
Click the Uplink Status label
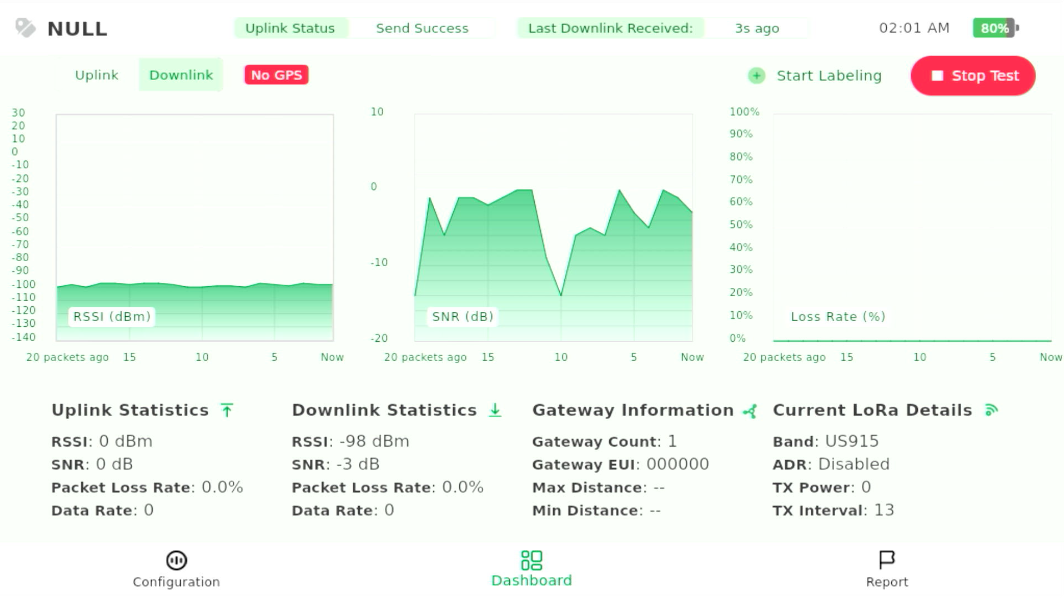tap(290, 28)
